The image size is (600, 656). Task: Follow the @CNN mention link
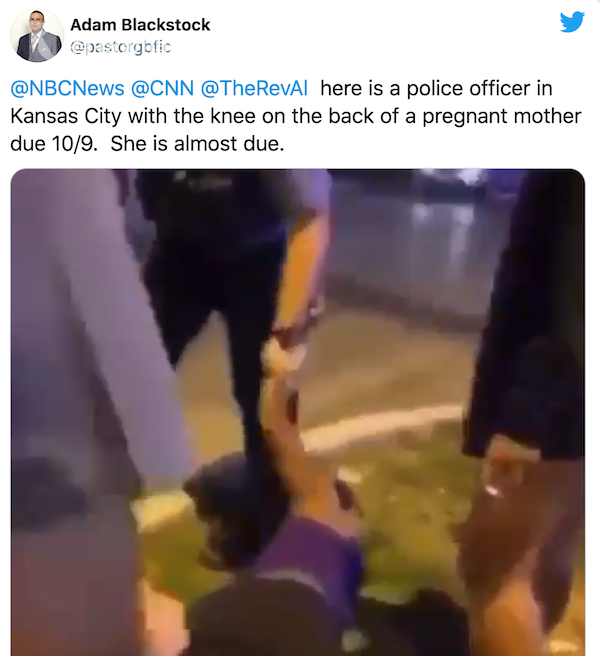coord(162,88)
